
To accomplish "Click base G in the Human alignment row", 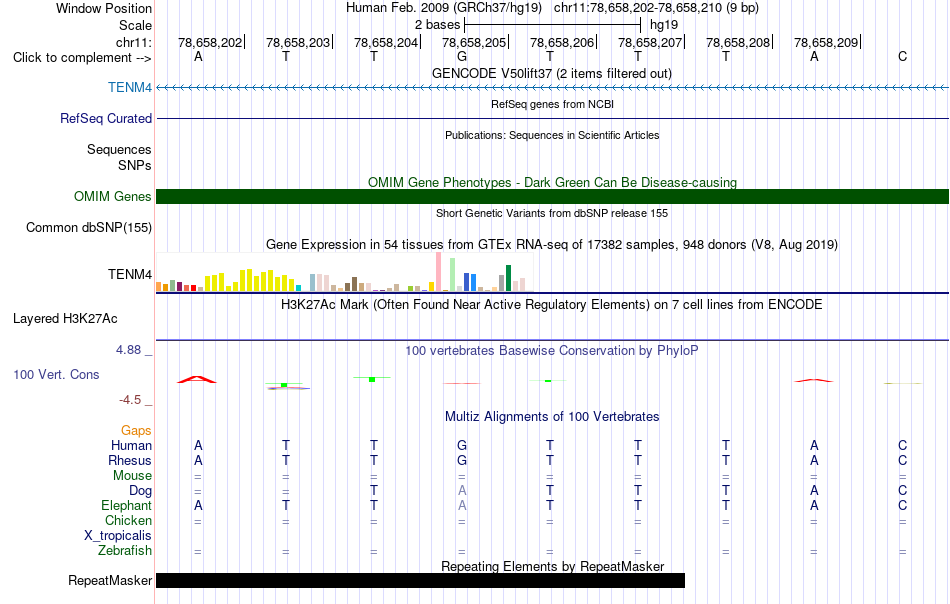I will click(x=462, y=446).
